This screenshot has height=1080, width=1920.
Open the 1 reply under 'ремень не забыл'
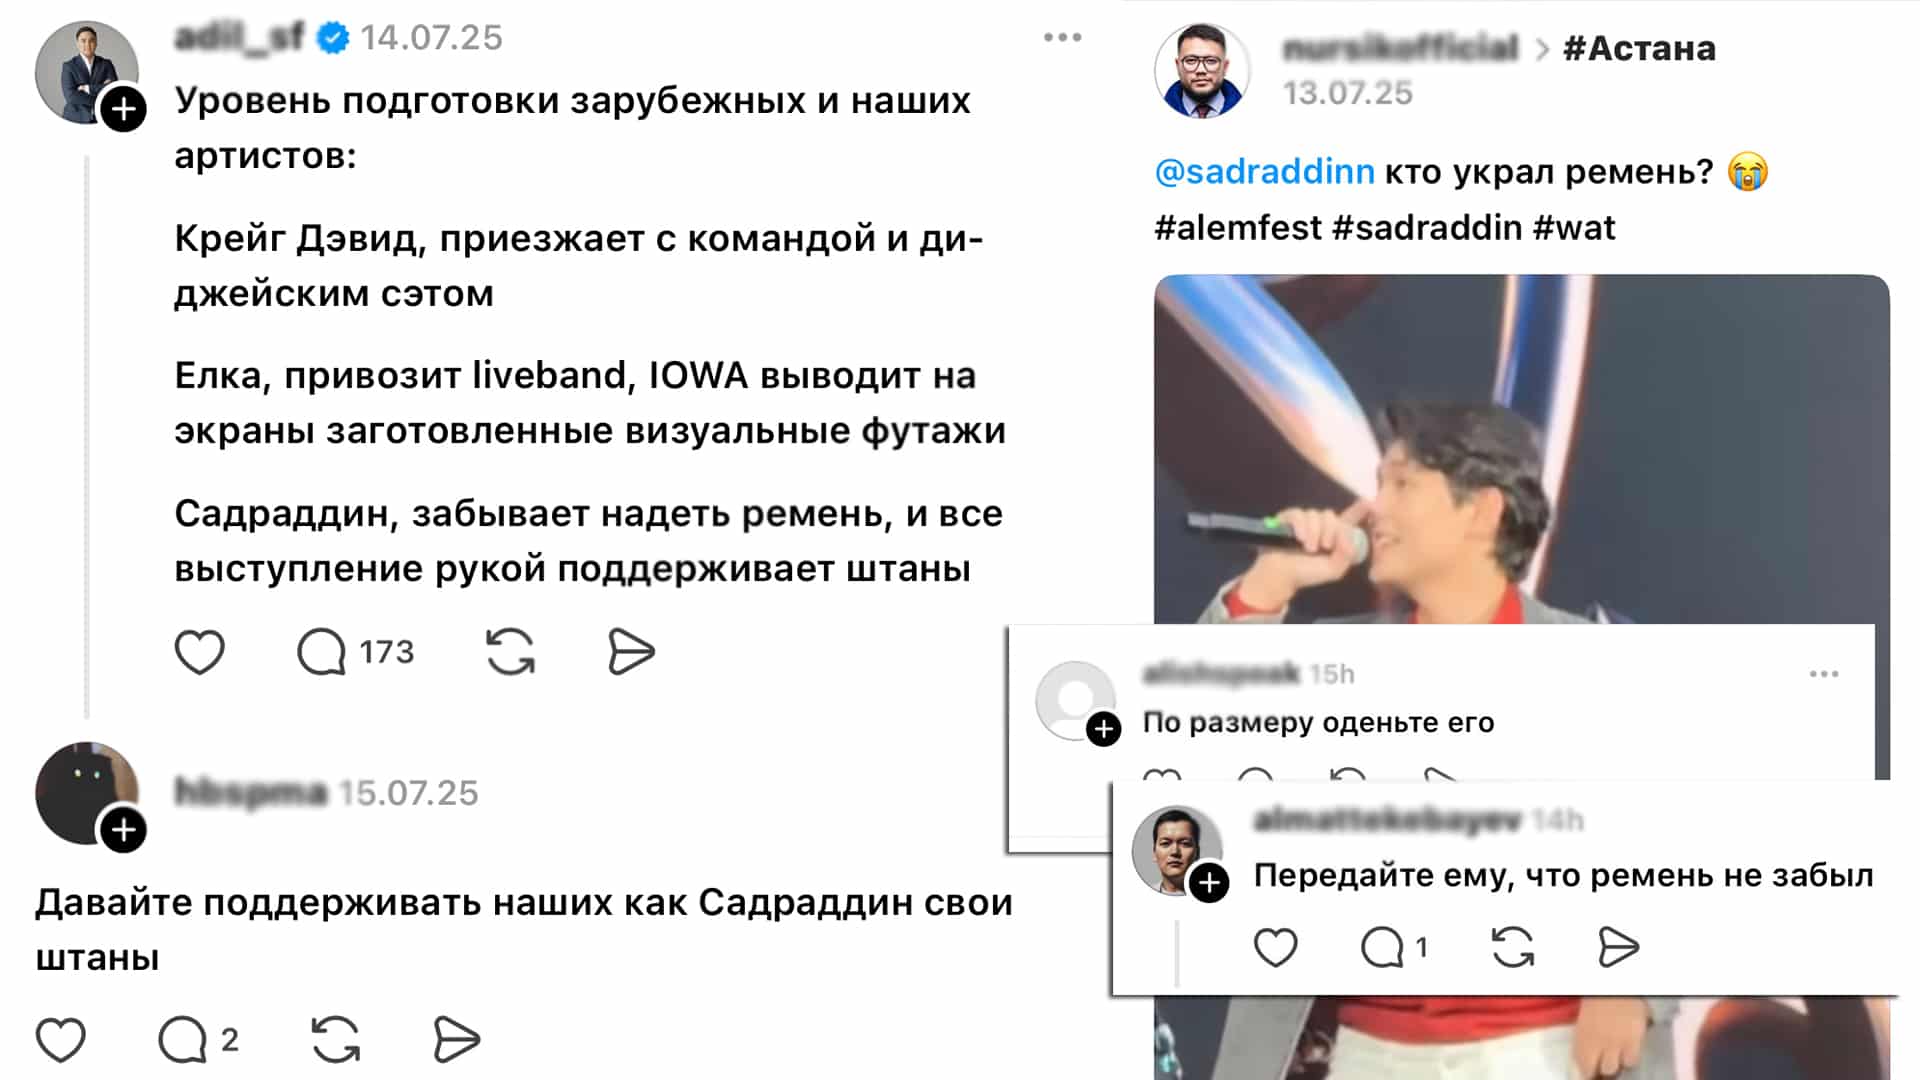point(1394,947)
